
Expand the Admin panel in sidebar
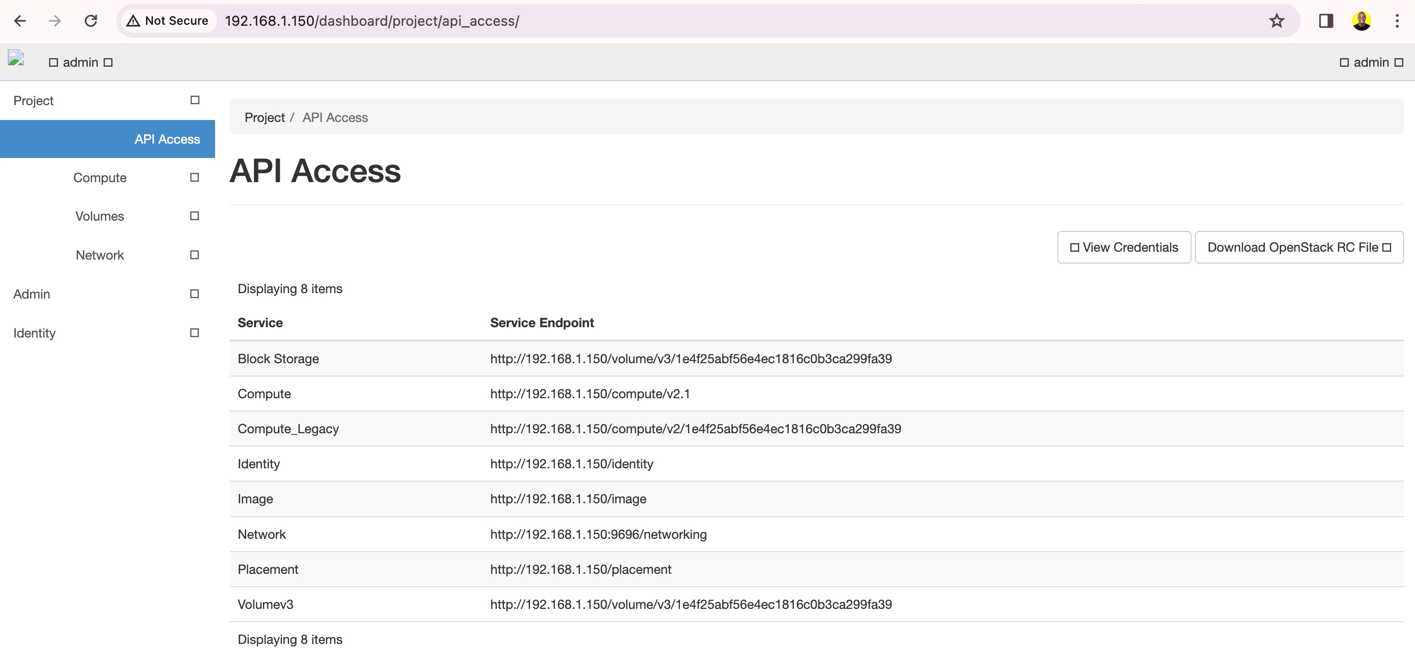click(31, 294)
